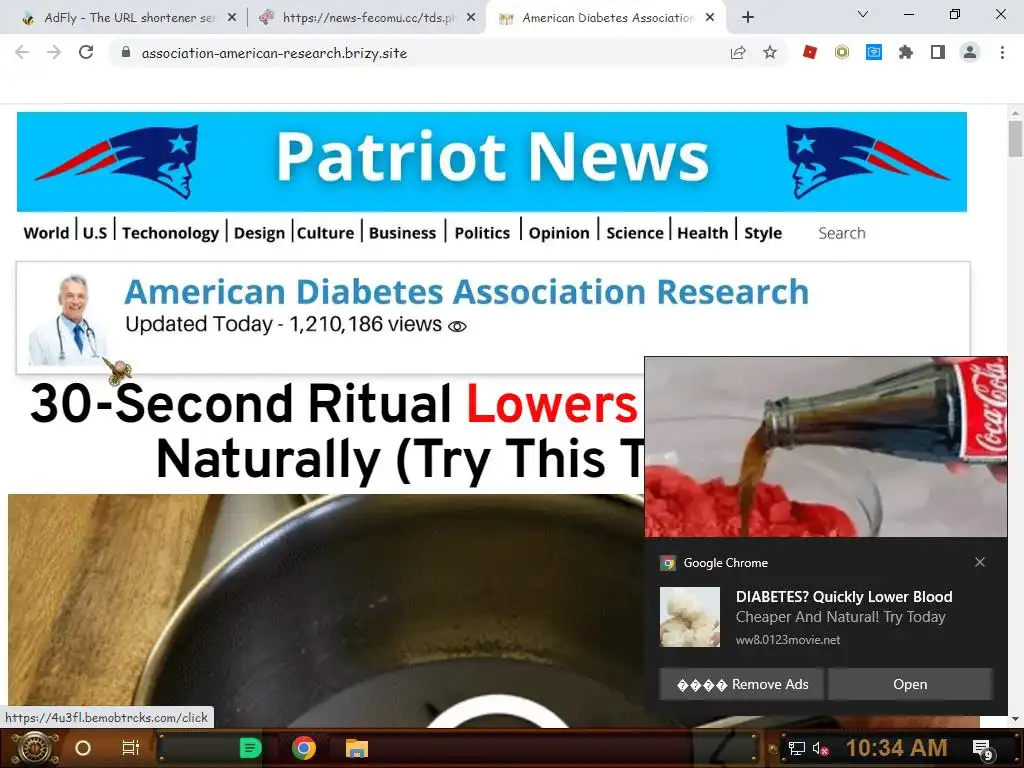This screenshot has width=1024, height=768.
Task: Expand the tab search chevron
Action: pos(863,14)
